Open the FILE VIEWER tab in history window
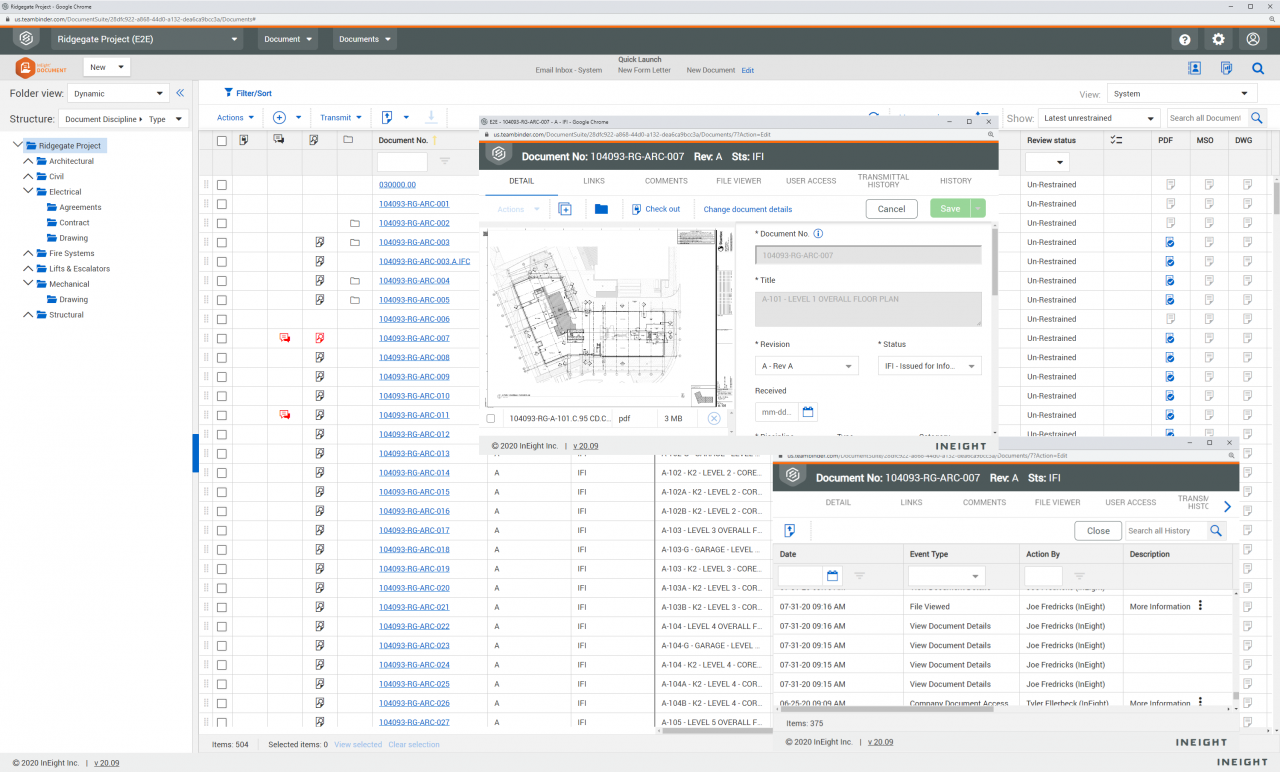Screen dimensions: 1280x772 coord(1057,502)
